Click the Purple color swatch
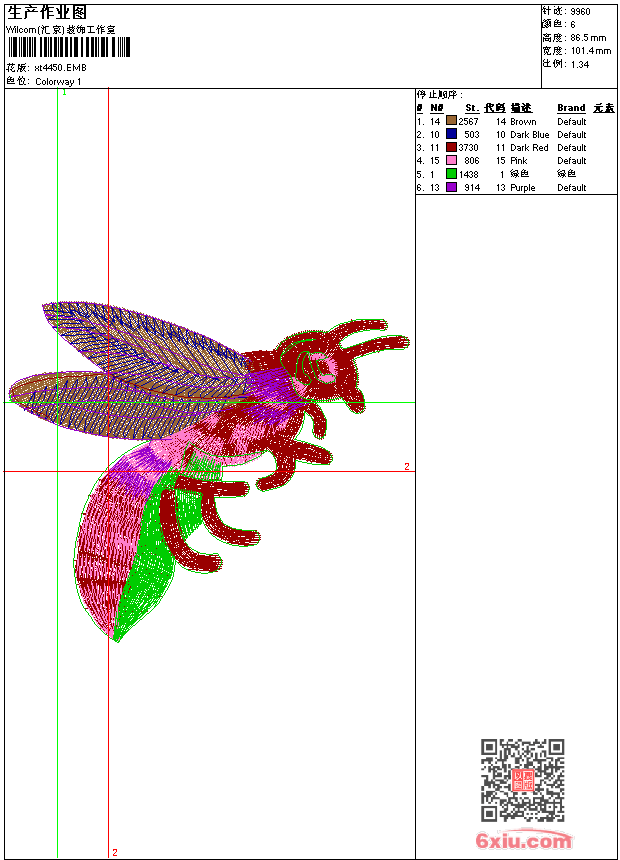Screen dimensions: 620x860 pyautogui.click(x=452, y=187)
